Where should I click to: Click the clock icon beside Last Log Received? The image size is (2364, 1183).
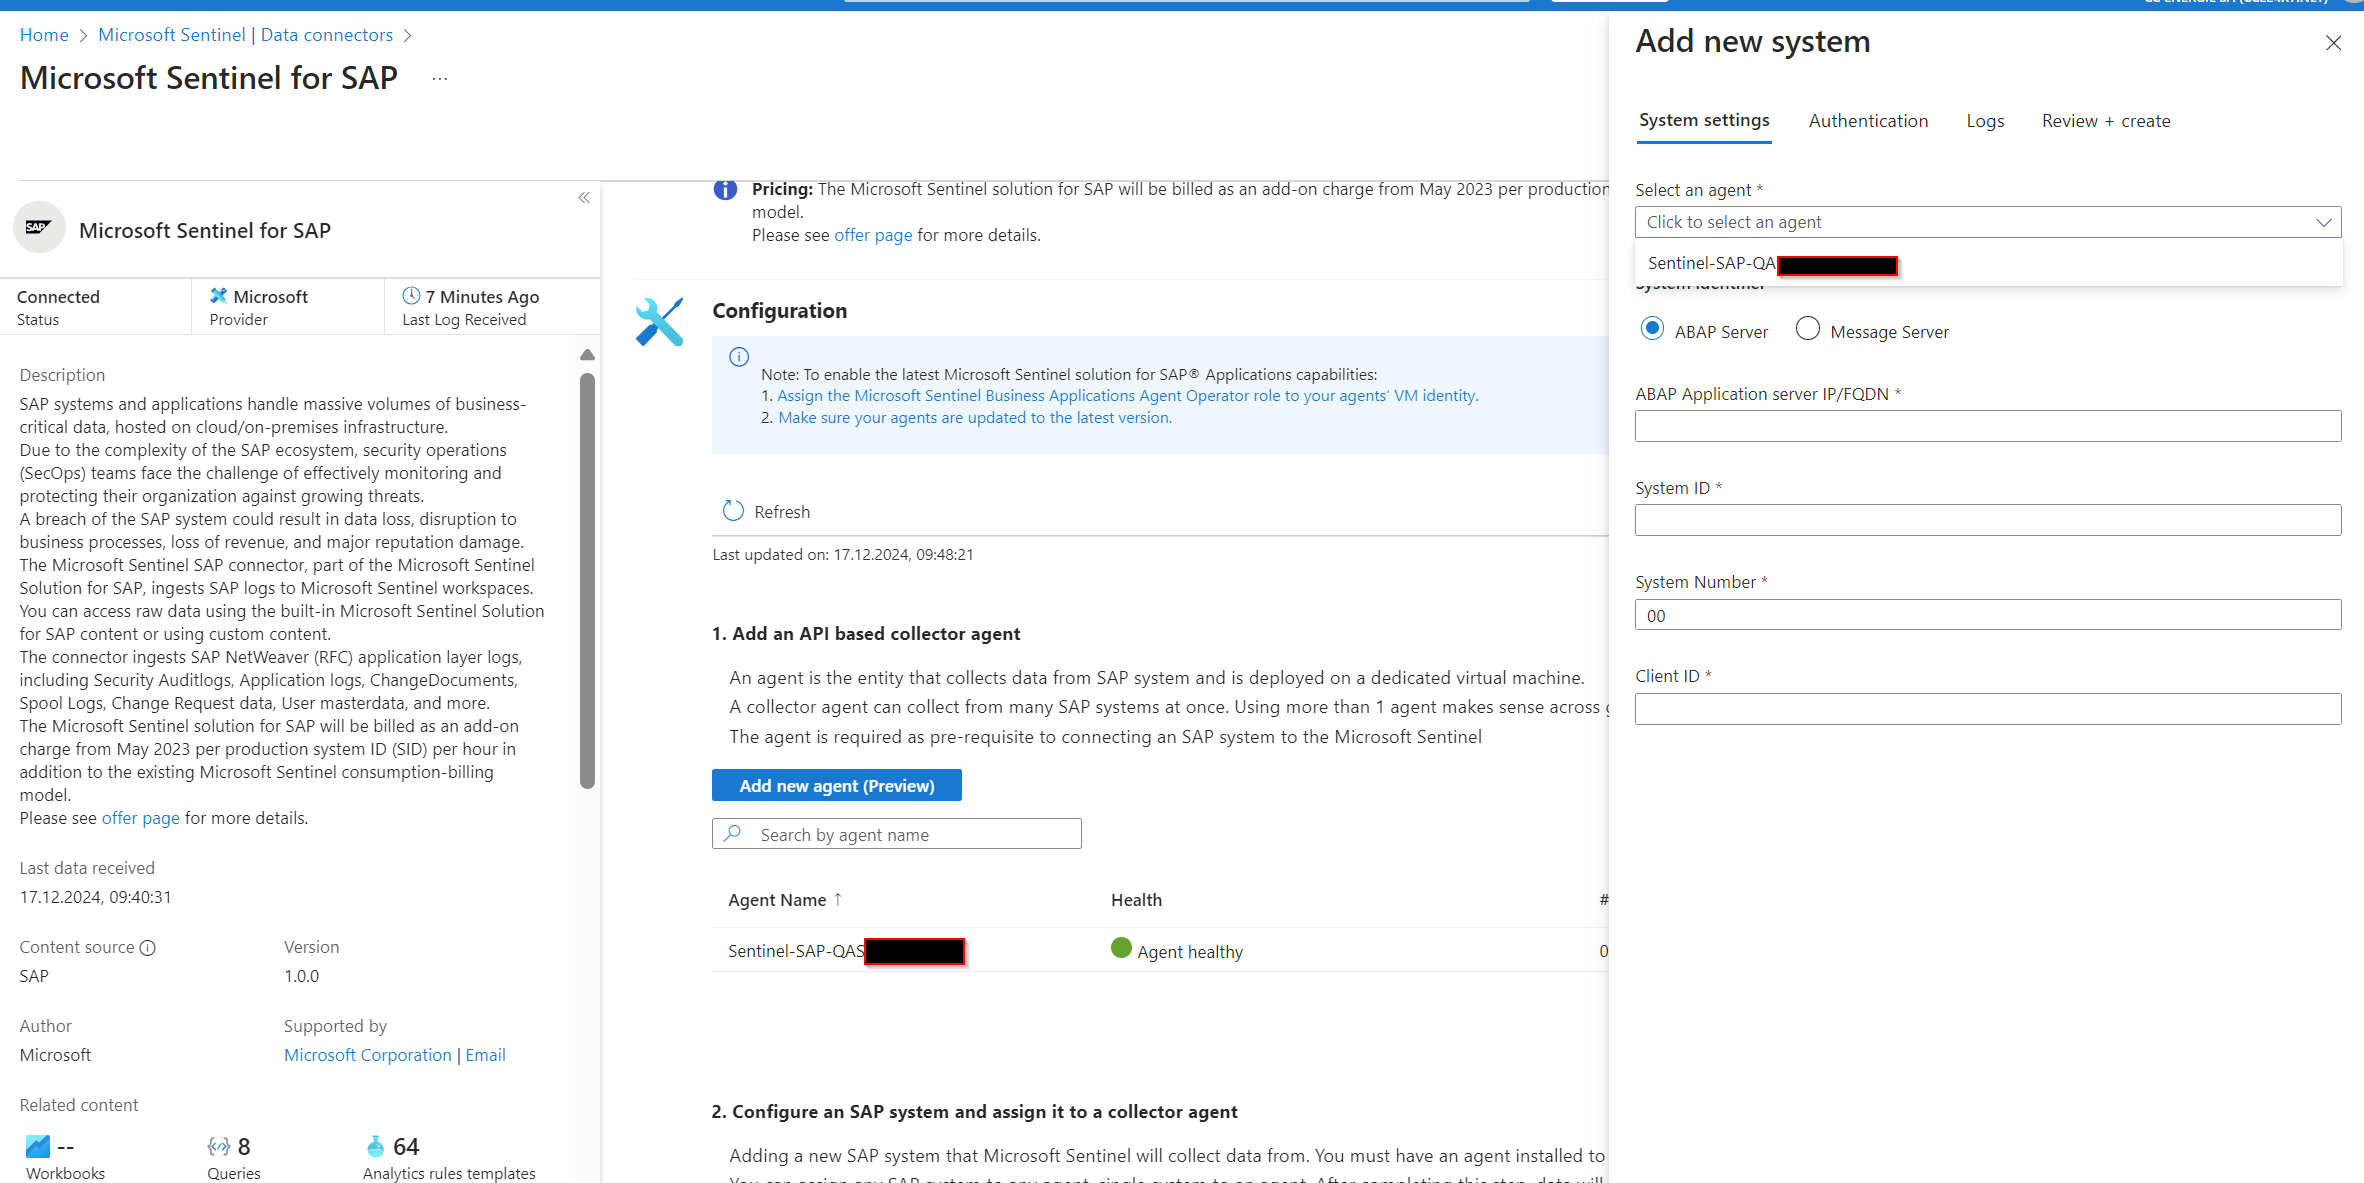click(410, 295)
